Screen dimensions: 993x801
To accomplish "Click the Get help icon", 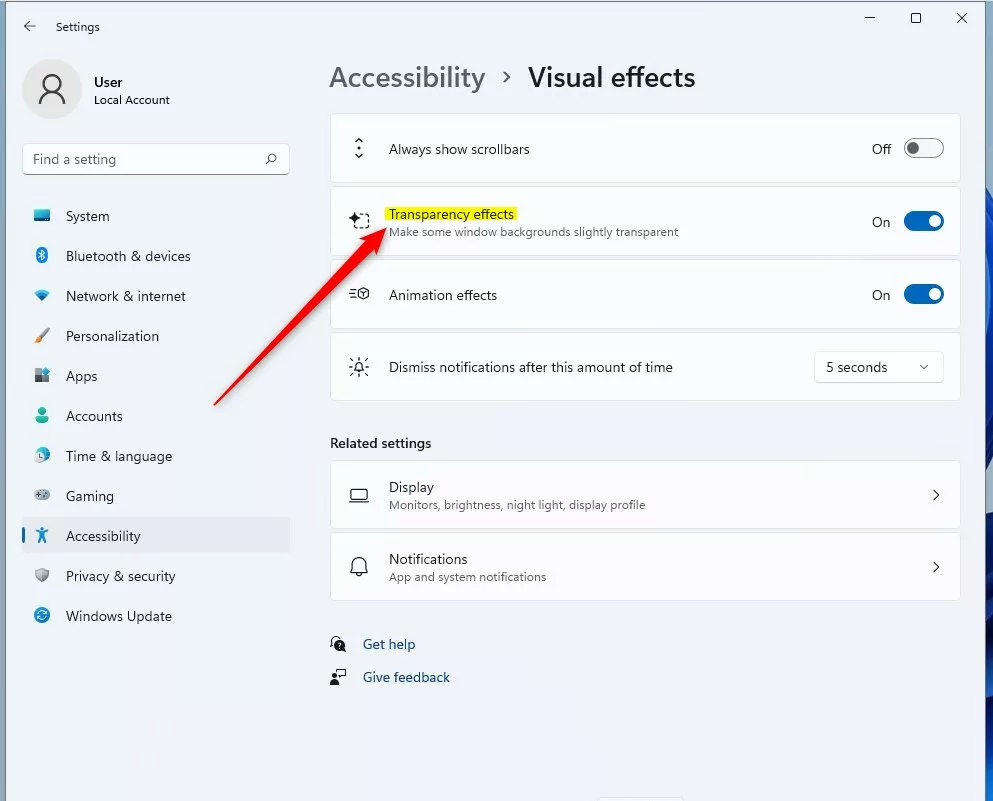I will click(338, 644).
